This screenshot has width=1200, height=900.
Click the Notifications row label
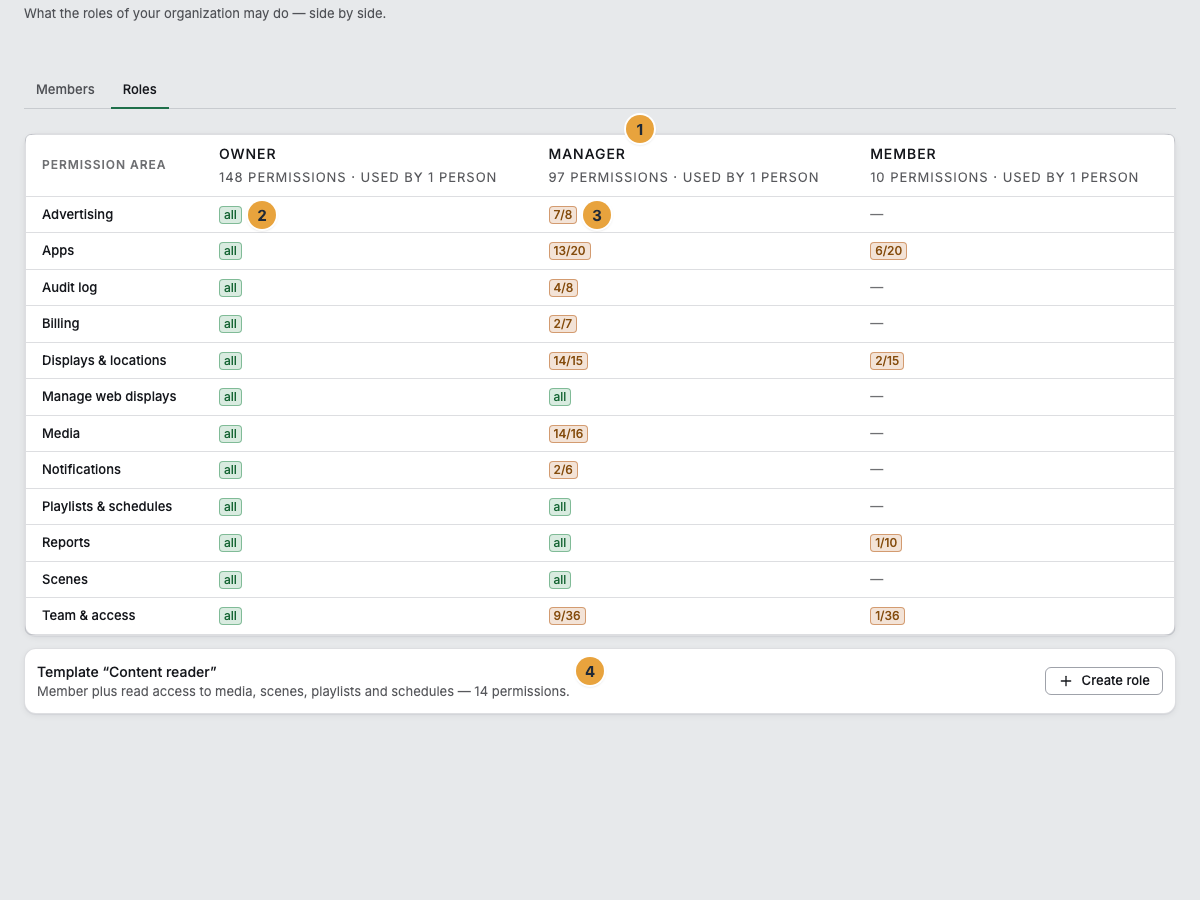click(x=81, y=469)
